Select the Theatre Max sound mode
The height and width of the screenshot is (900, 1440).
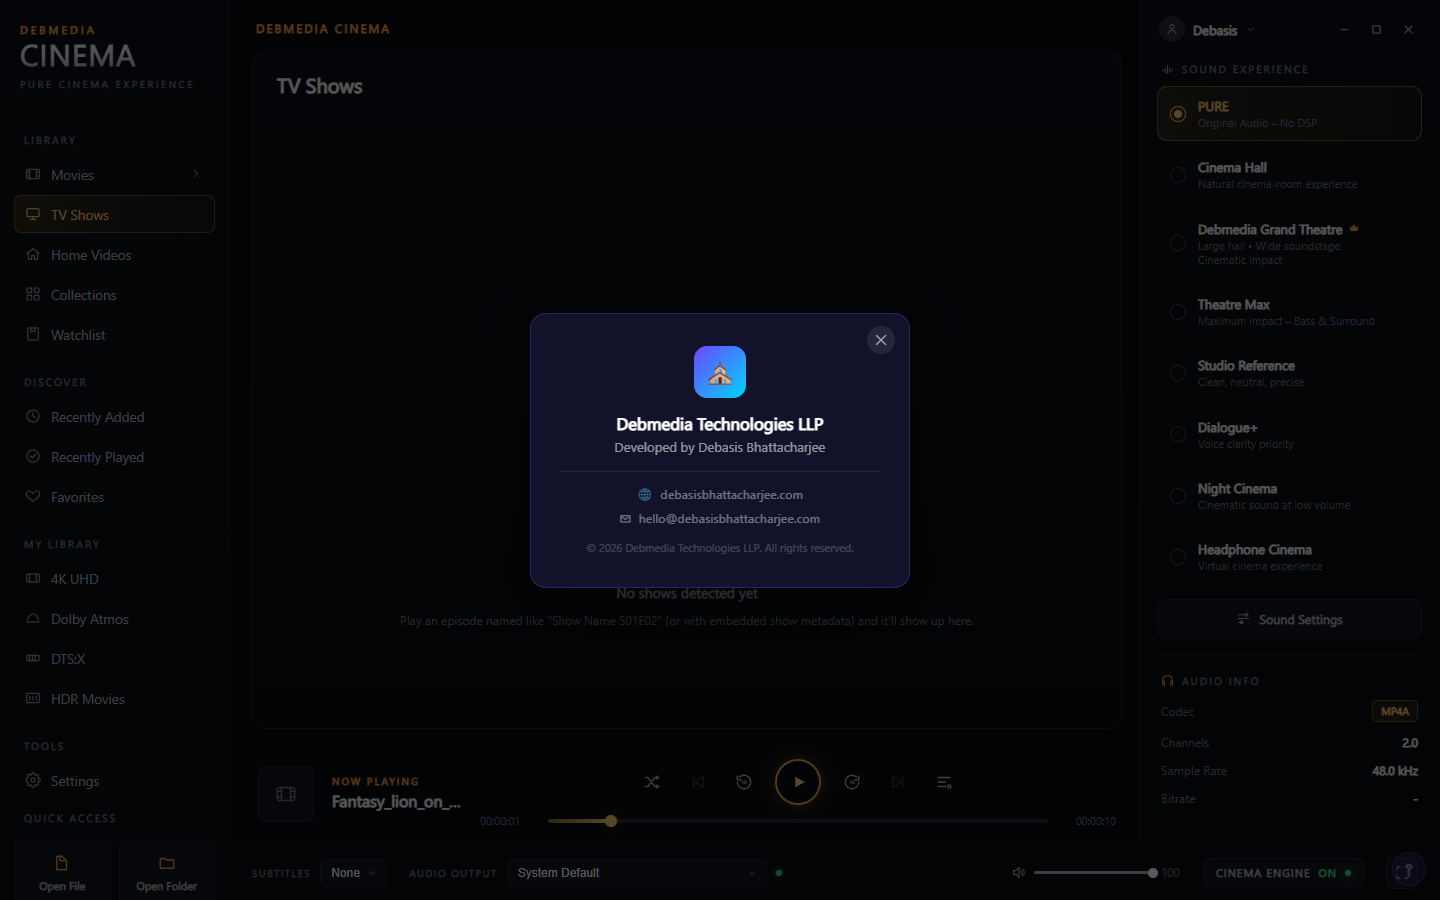tap(1289, 312)
